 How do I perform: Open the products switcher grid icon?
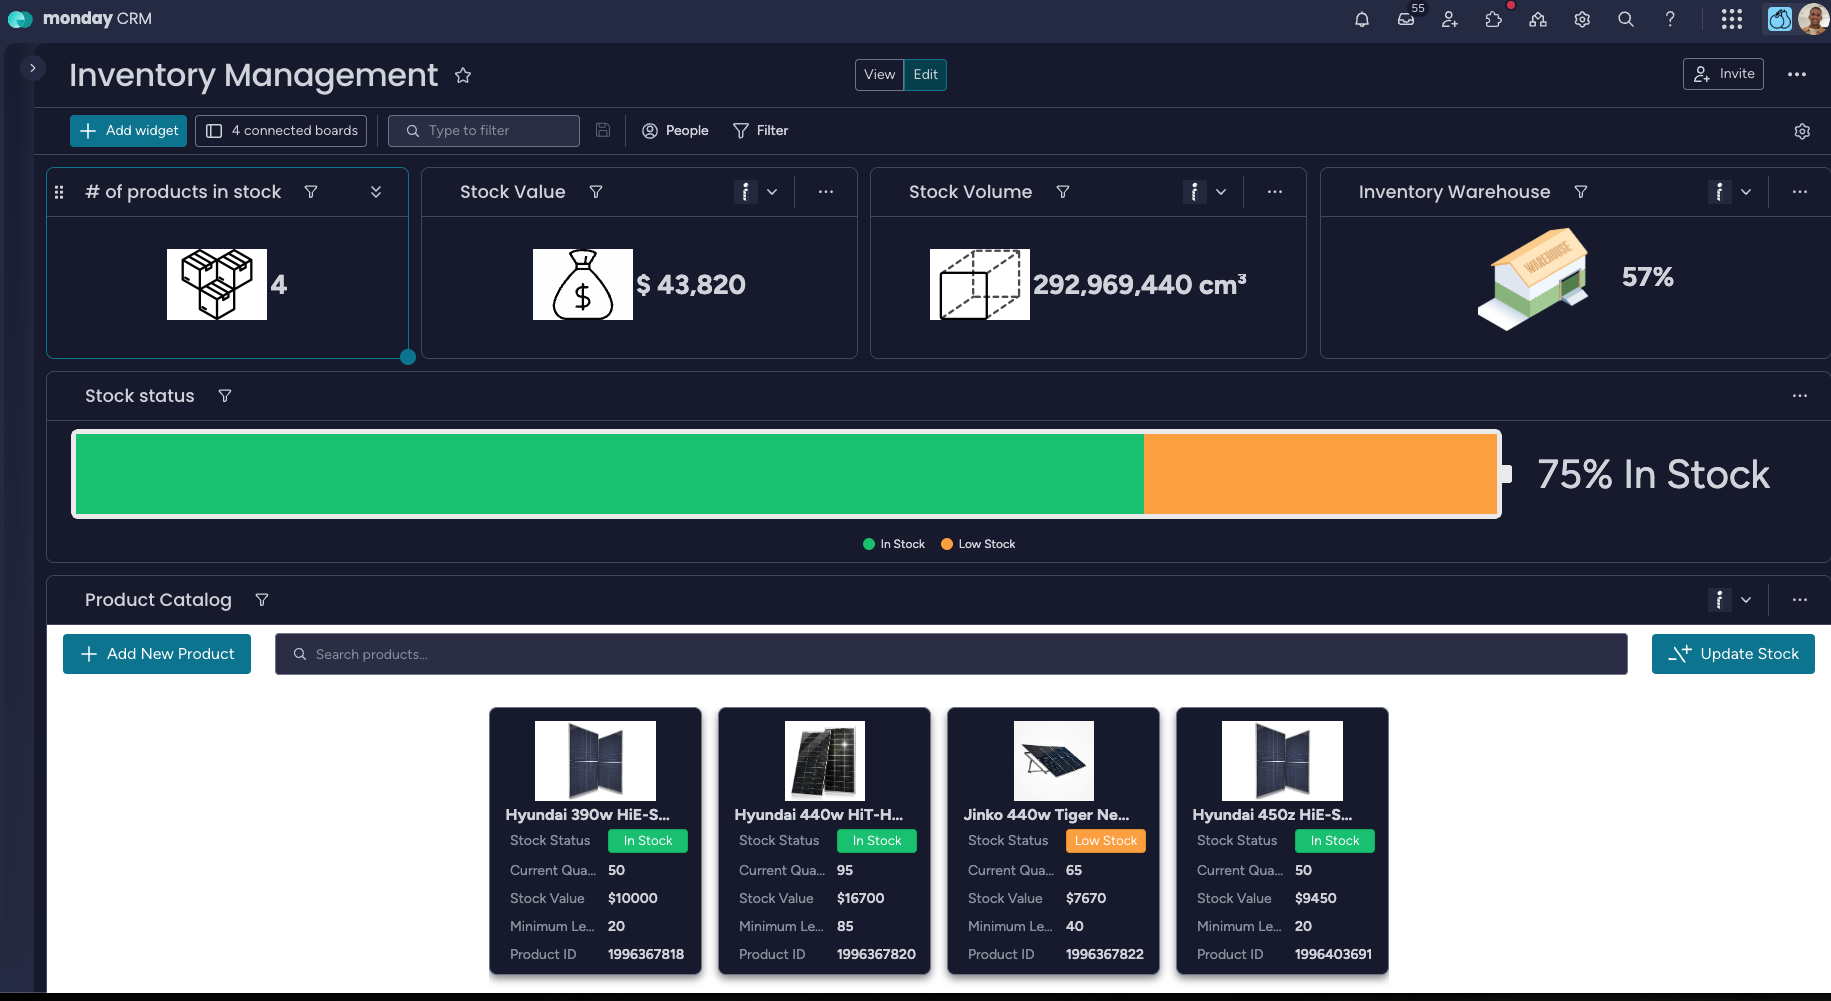coord(1732,19)
